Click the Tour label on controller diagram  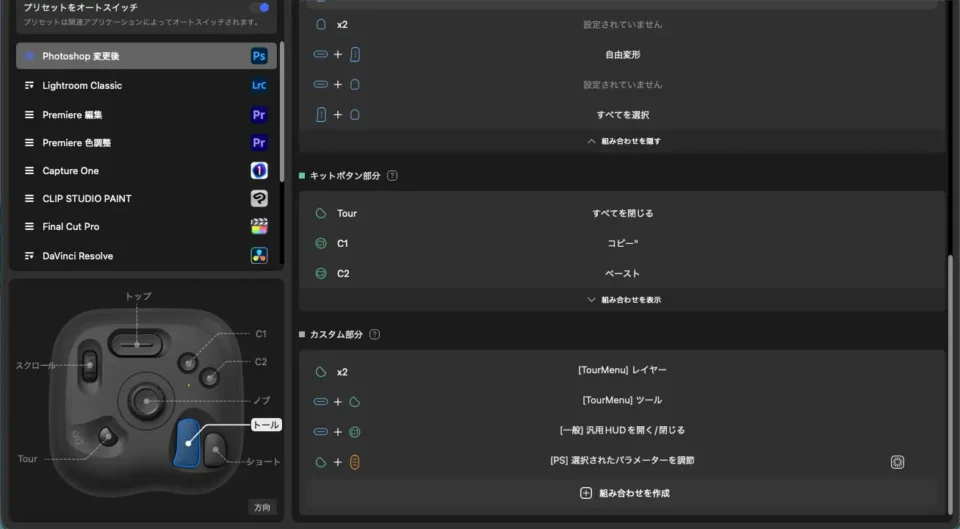pos(27,459)
